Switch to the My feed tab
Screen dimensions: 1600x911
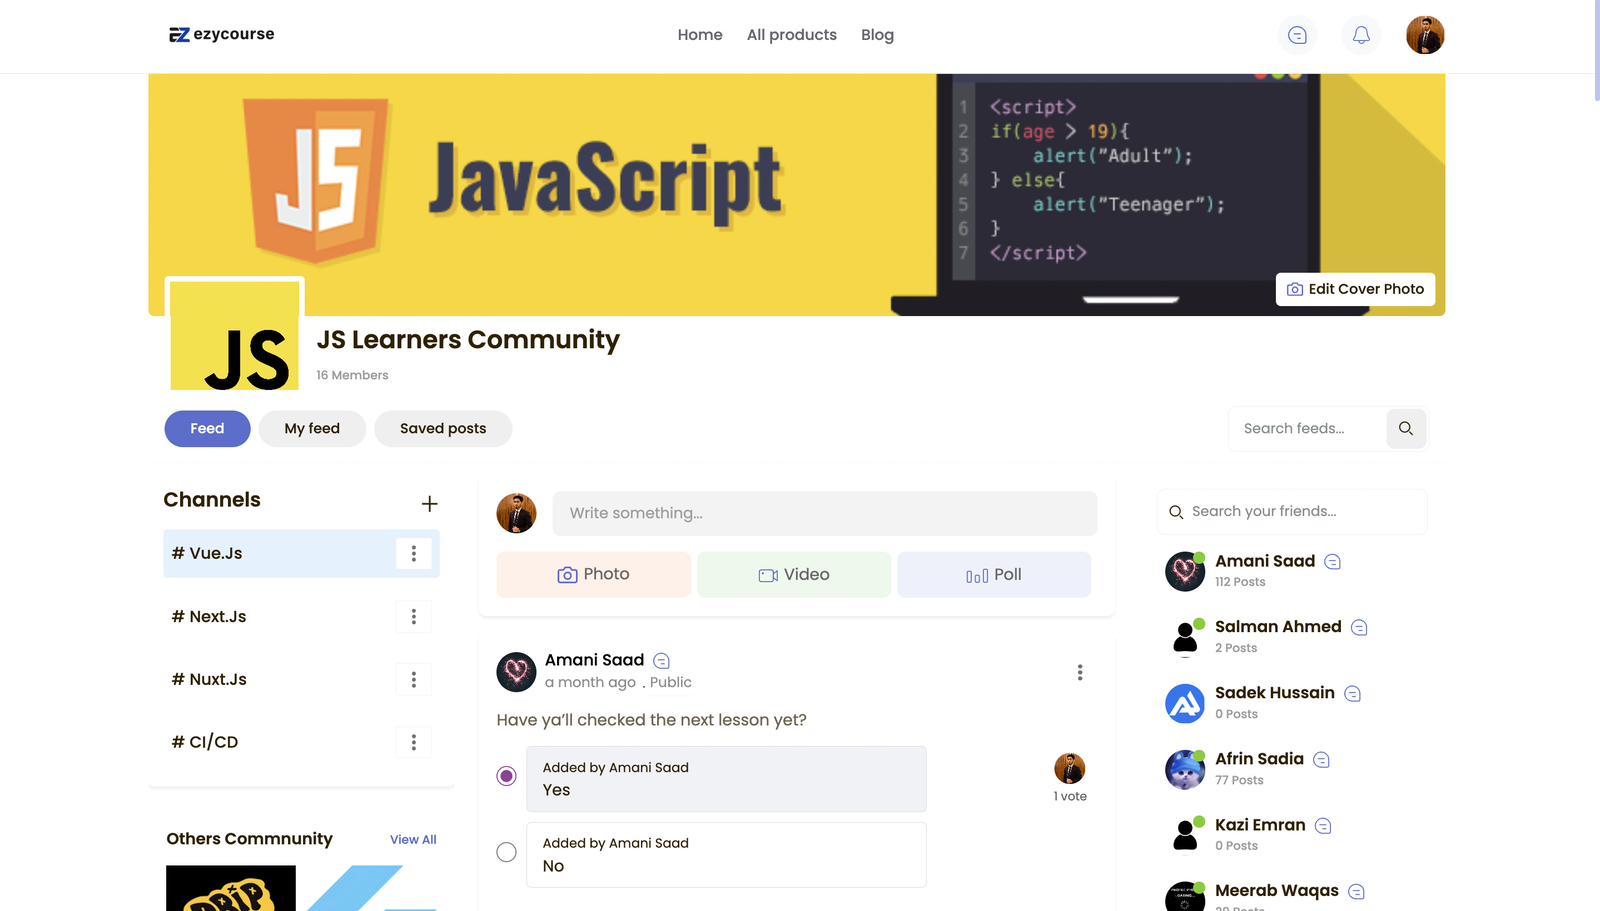(x=312, y=429)
